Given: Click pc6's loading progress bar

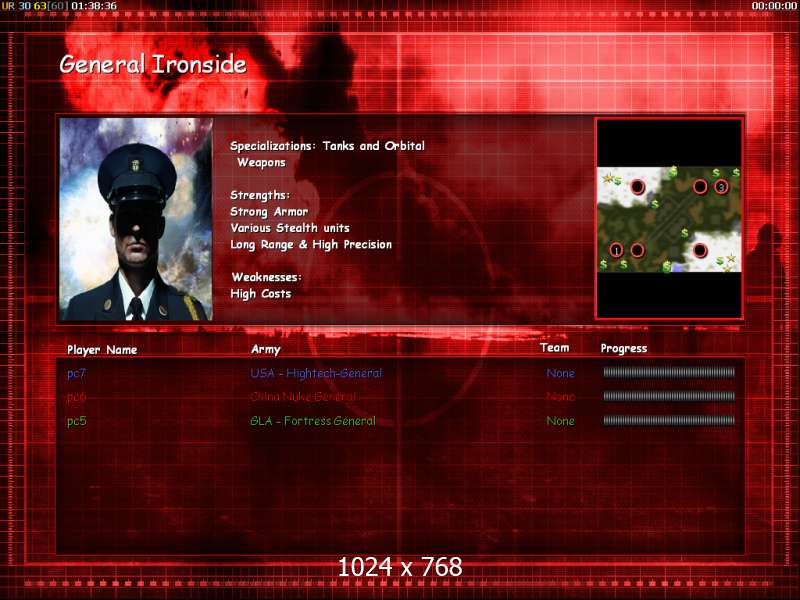Looking at the screenshot, I should tap(669, 396).
